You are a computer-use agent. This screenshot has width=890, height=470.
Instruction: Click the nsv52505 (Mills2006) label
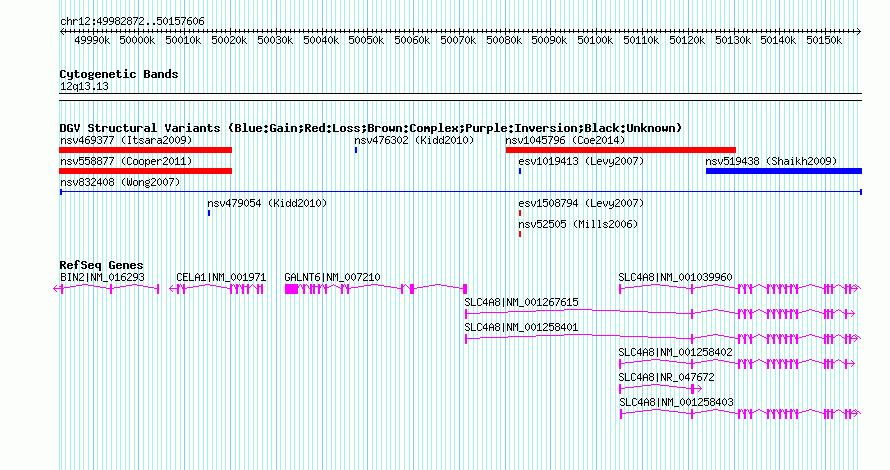pos(578,224)
